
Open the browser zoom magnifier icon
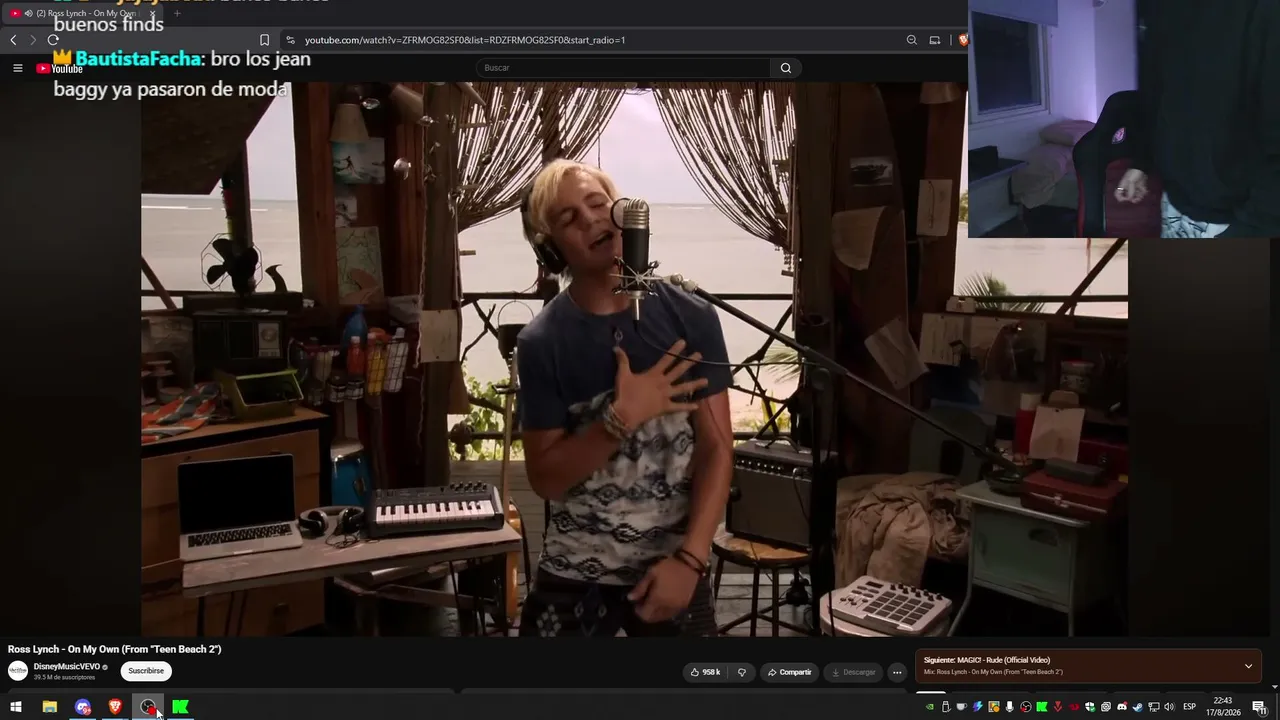(911, 40)
